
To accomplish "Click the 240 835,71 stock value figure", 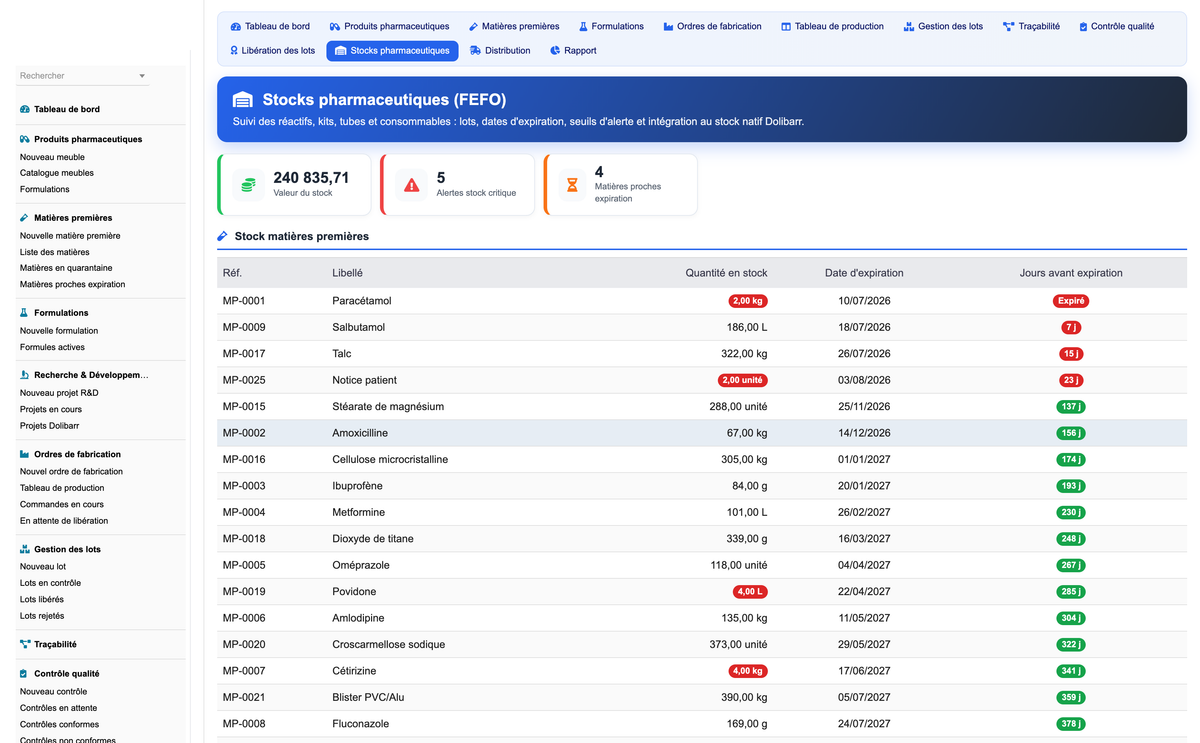I will tap(311, 178).
